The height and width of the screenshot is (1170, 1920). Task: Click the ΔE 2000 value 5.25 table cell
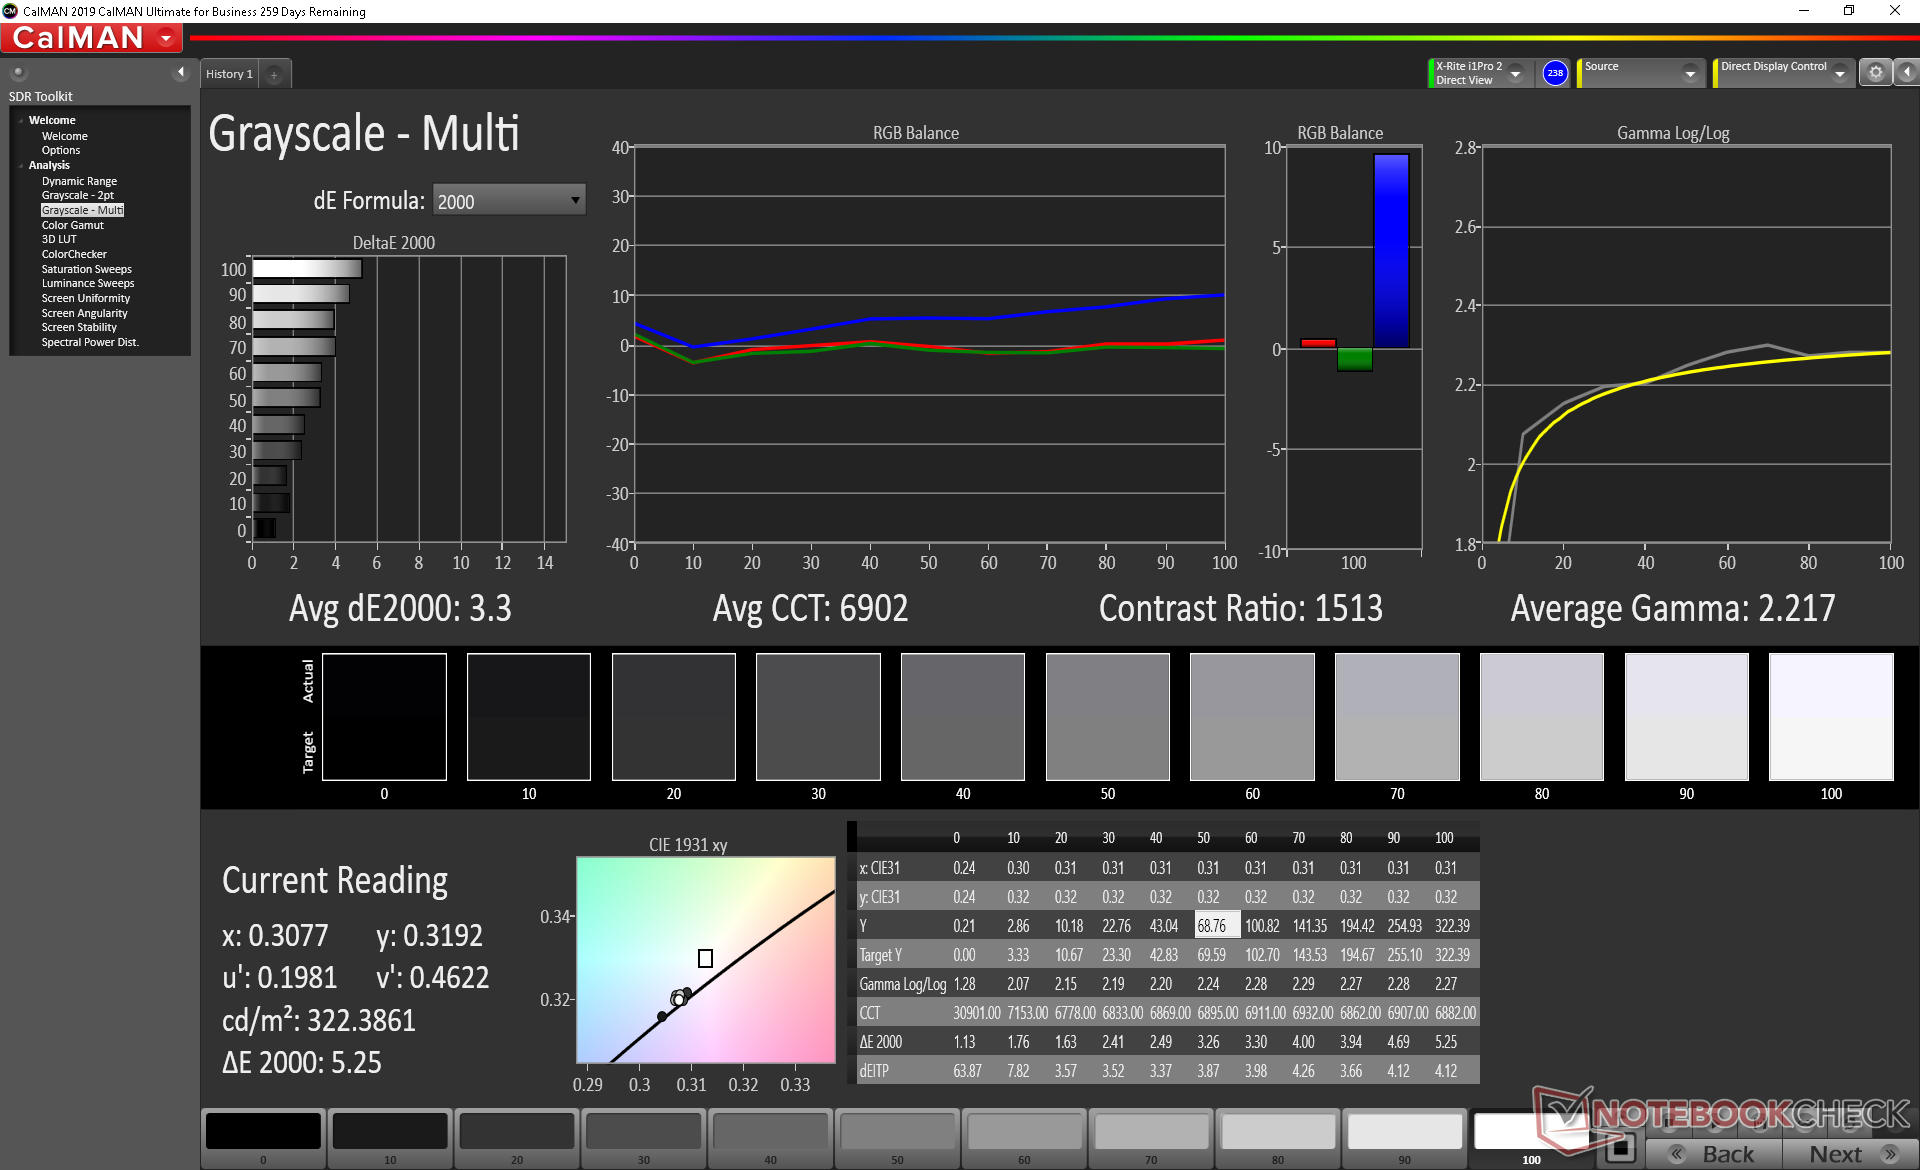[1446, 1042]
